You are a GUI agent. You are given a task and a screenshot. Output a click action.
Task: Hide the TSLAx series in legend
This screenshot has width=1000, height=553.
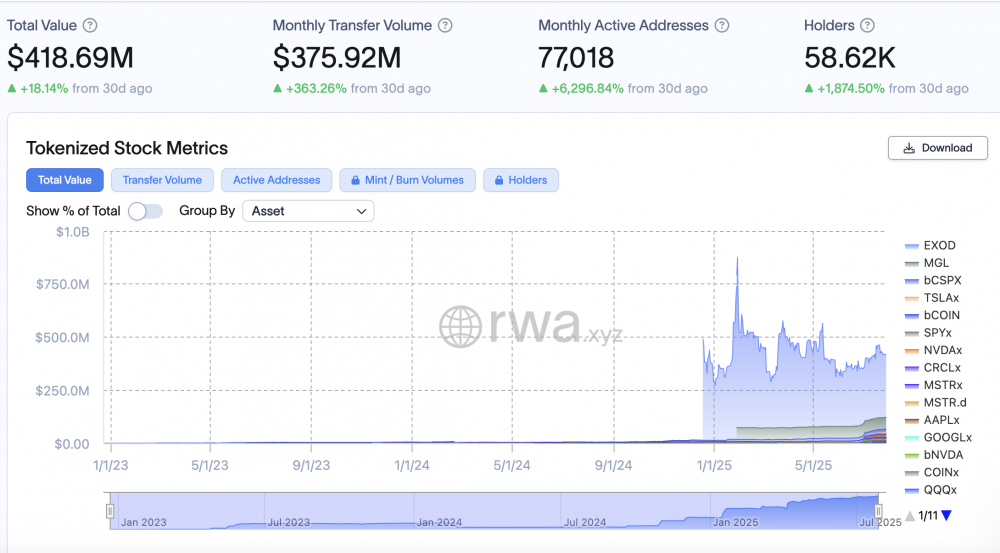932,298
